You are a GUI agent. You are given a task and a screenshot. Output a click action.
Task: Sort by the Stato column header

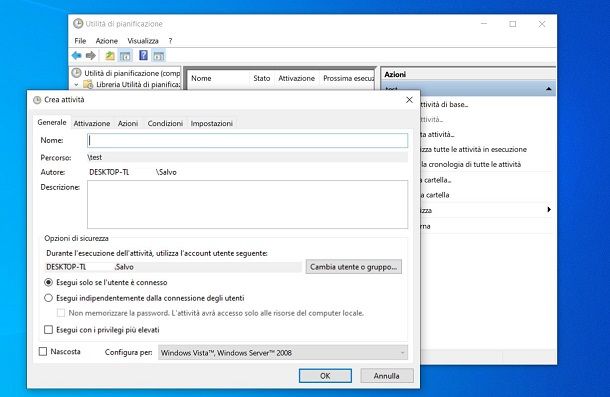pos(261,78)
